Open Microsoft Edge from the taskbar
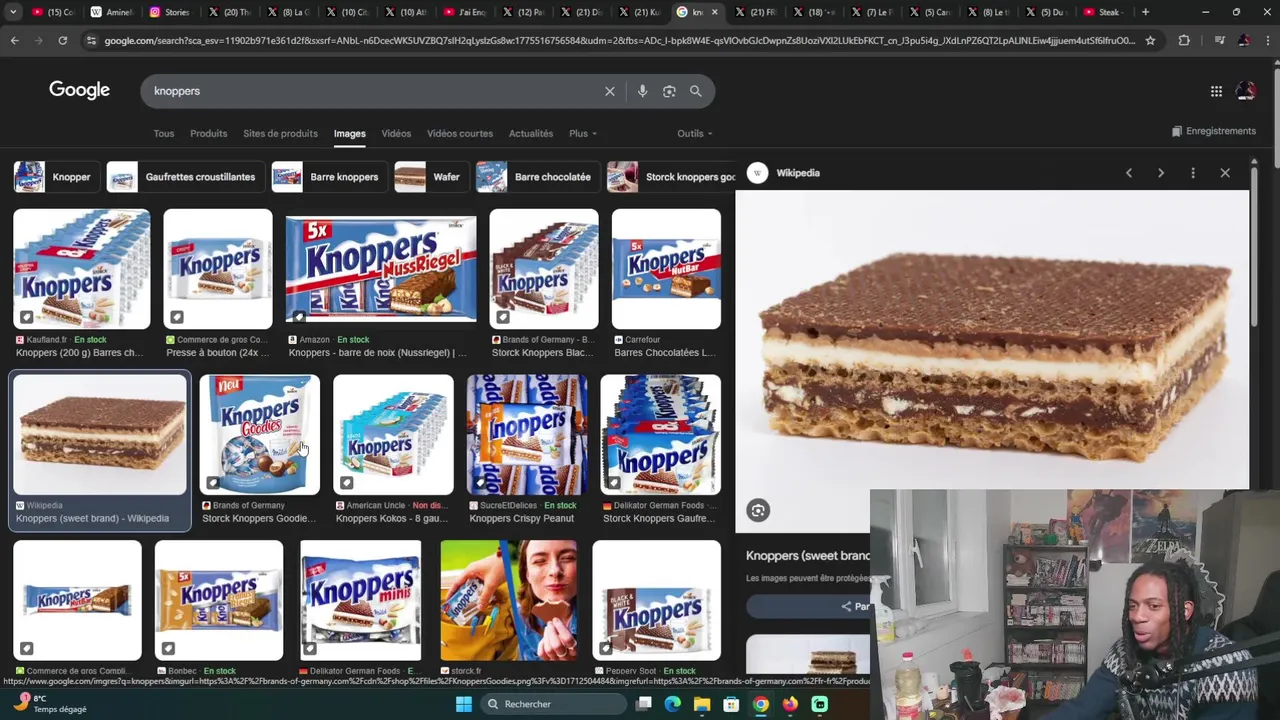This screenshot has height=720, width=1280. pos(673,704)
